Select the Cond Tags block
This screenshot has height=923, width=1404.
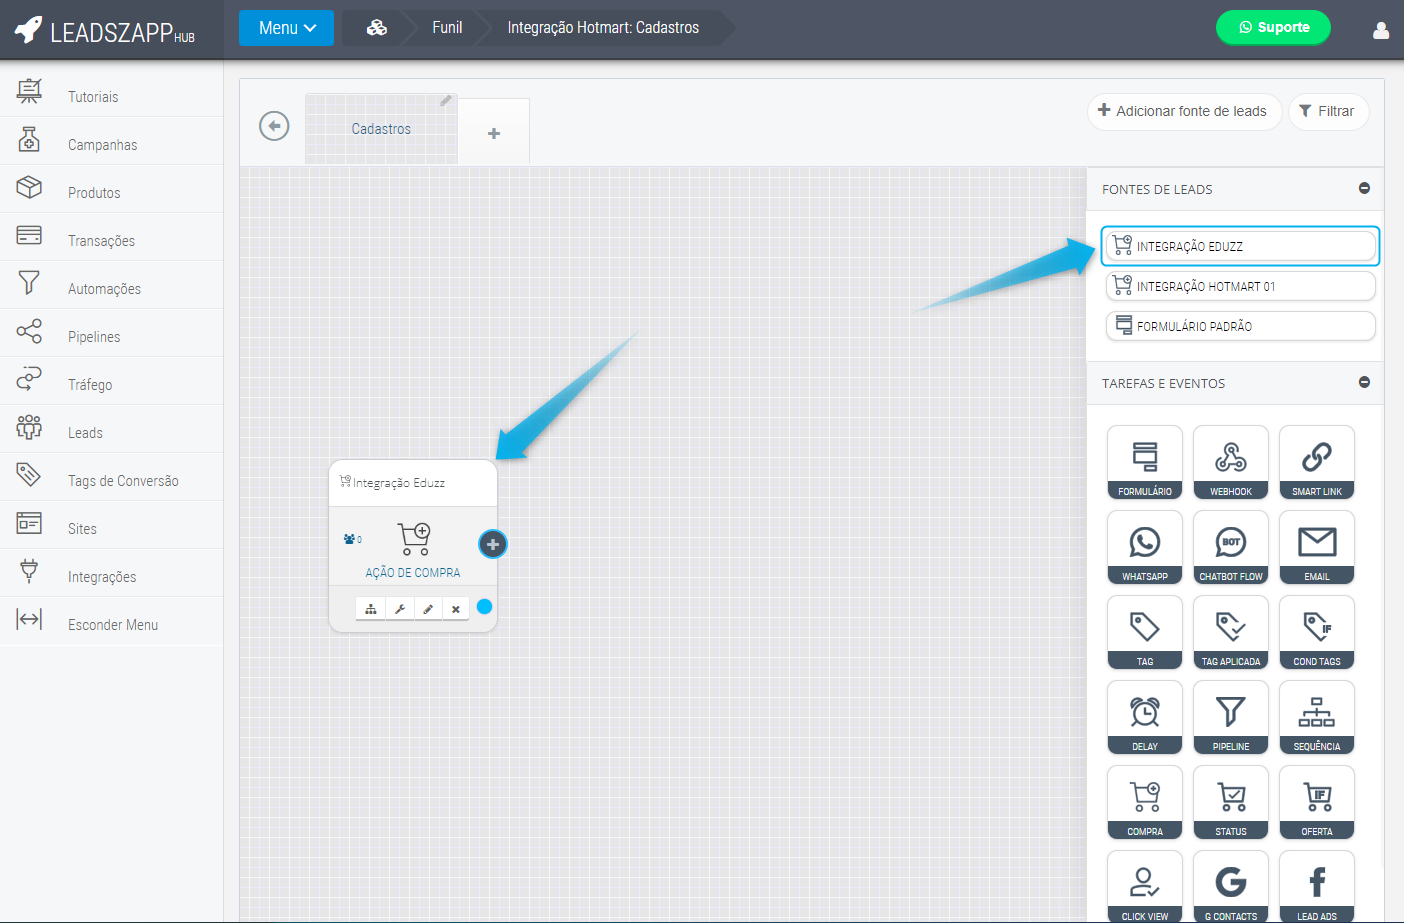click(x=1316, y=632)
